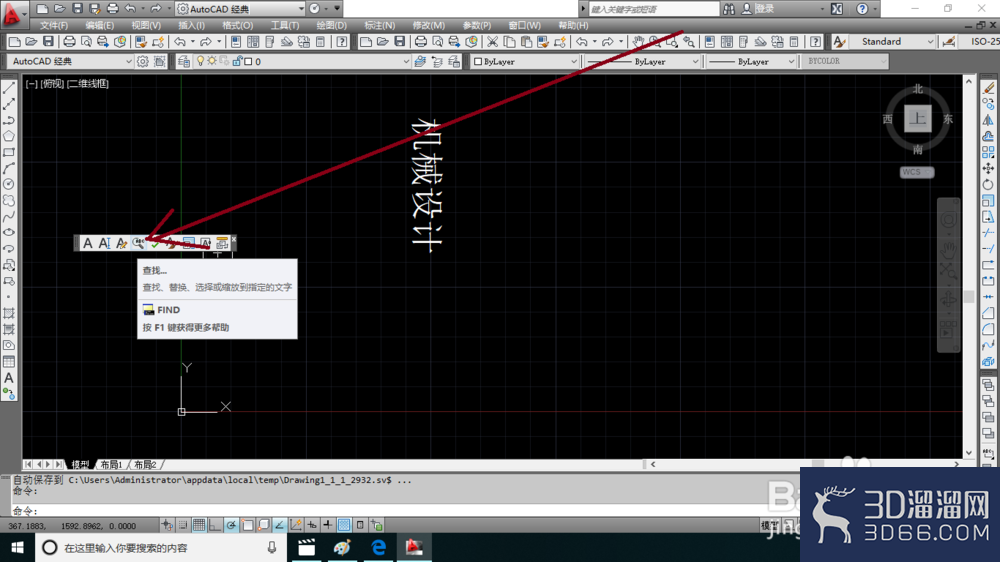Open the Layer Properties Manager
Image resolution: width=1000 pixels, height=562 pixels.
184,61
